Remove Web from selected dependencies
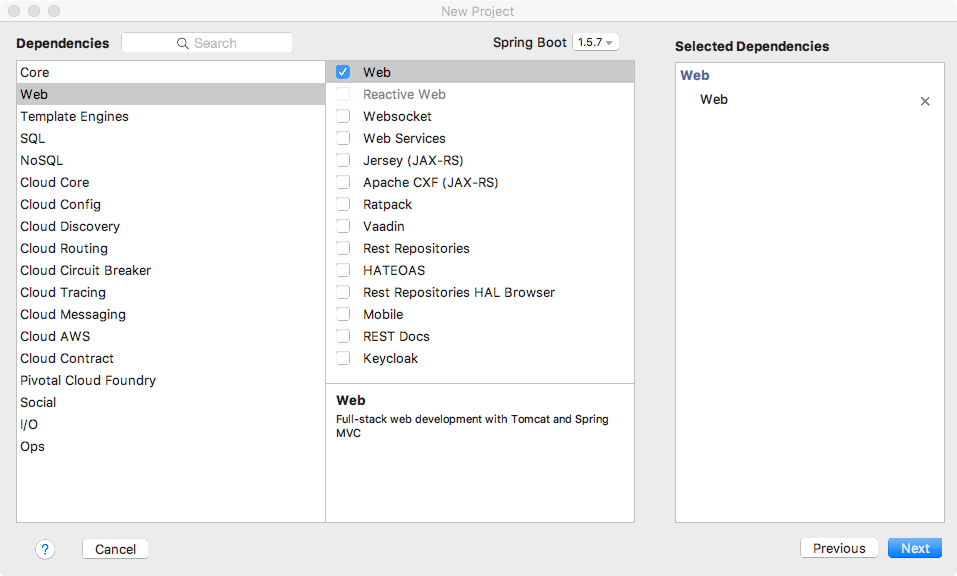This screenshot has width=957, height=576. click(x=925, y=101)
